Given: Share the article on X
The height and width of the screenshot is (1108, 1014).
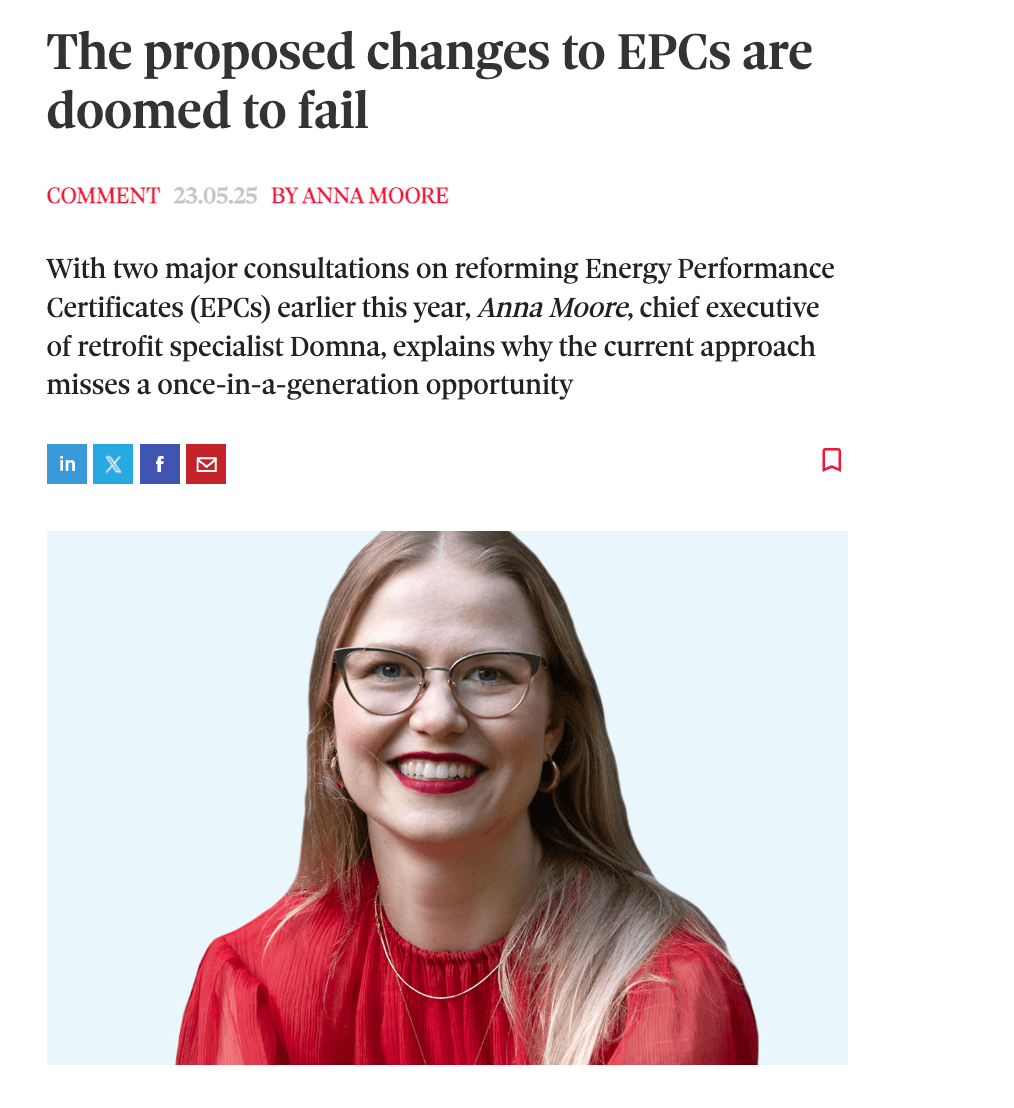Looking at the screenshot, I should click(x=113, y=464).
